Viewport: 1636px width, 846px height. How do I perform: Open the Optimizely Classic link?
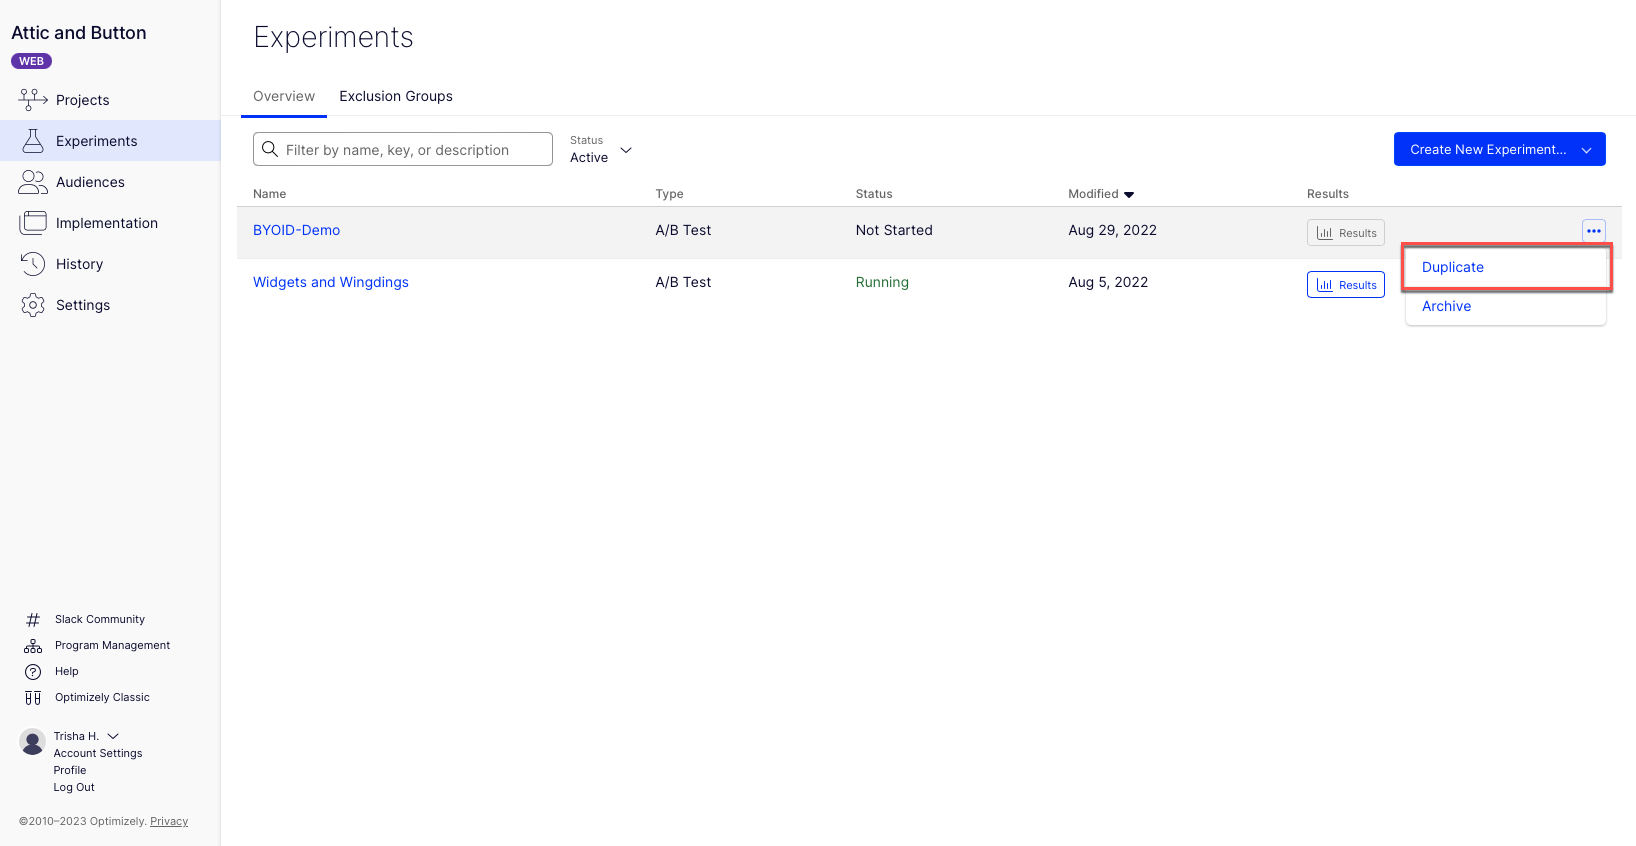click(x=102, y=698)
